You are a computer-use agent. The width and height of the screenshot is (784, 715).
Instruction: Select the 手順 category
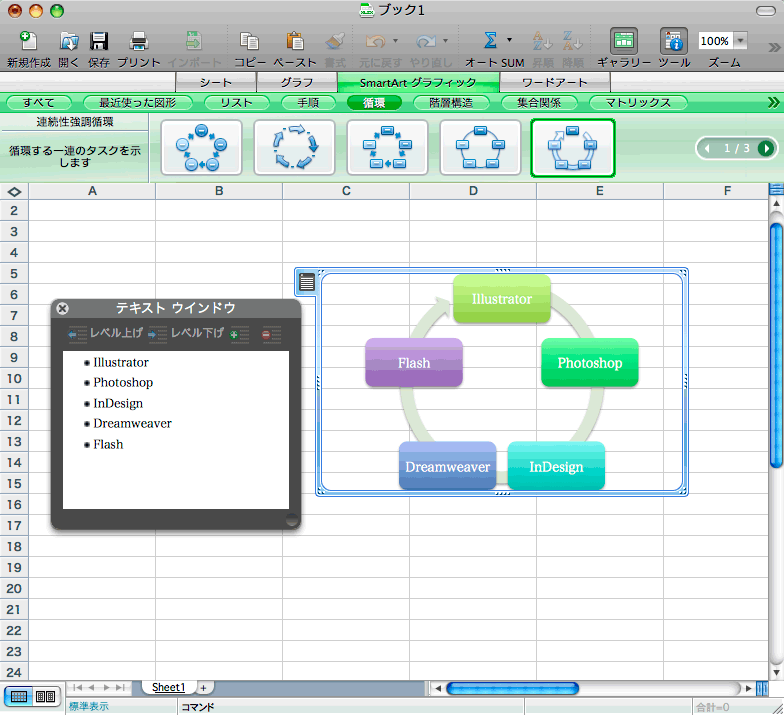(x=308, y=102)
